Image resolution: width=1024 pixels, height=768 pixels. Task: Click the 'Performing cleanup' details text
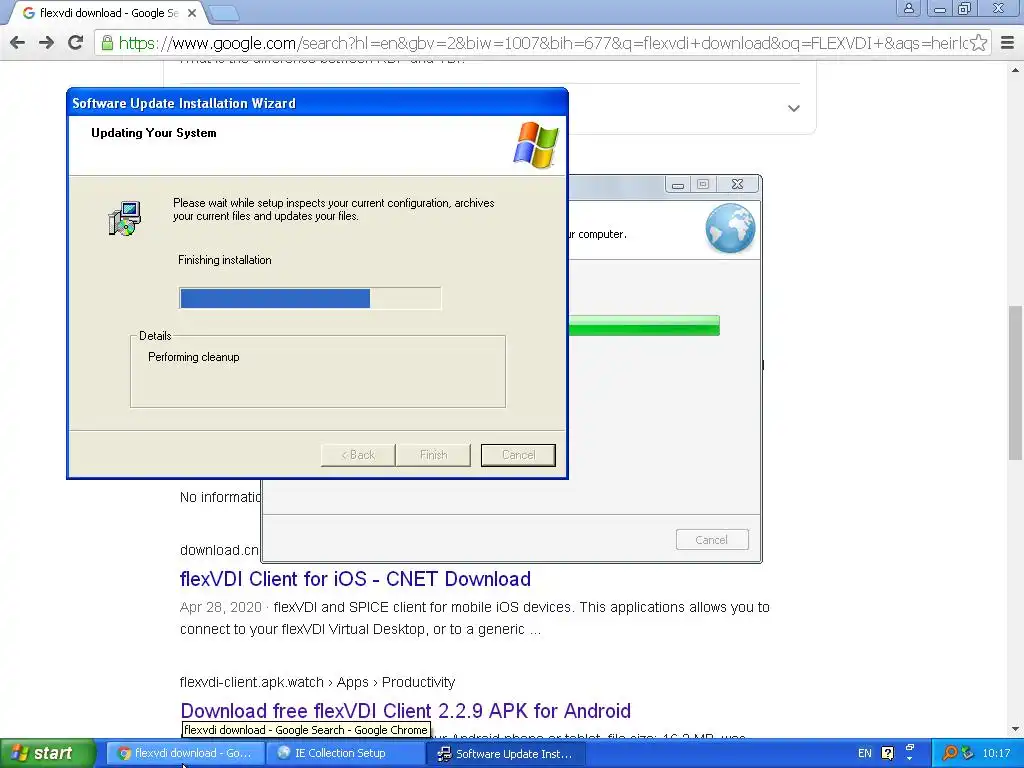tap(194, 357)
